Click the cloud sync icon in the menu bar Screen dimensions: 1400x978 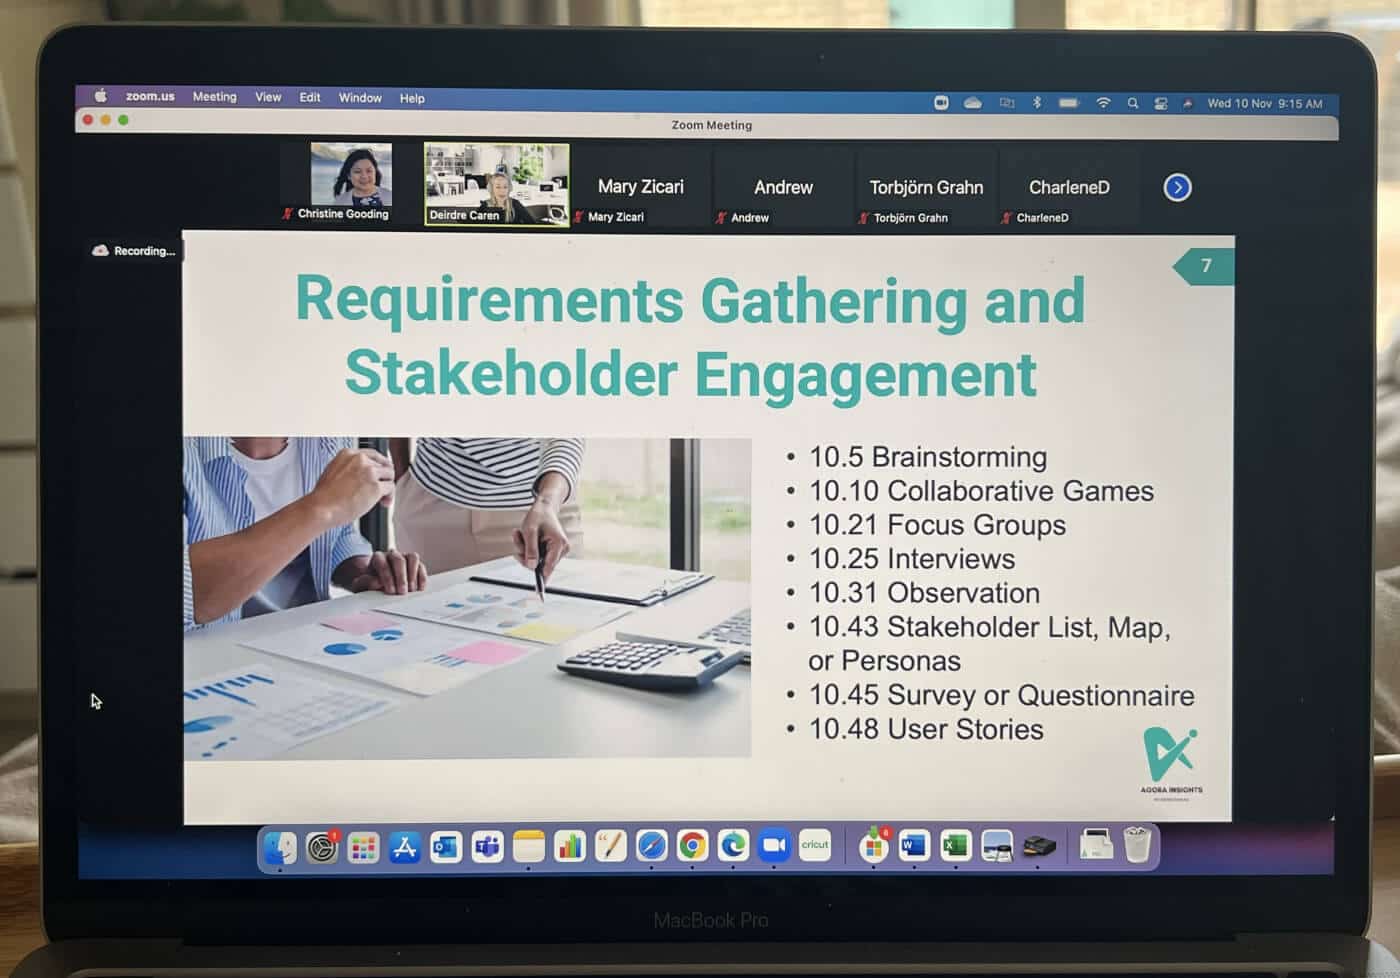click(973, 102)
